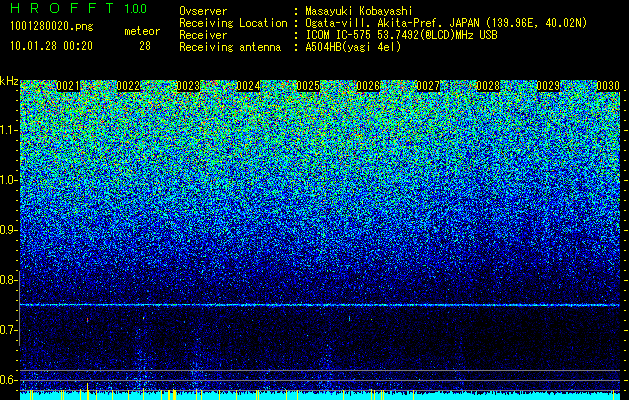
Task: Click the 0.6 frequency axis label
Action: coord(9,380)
